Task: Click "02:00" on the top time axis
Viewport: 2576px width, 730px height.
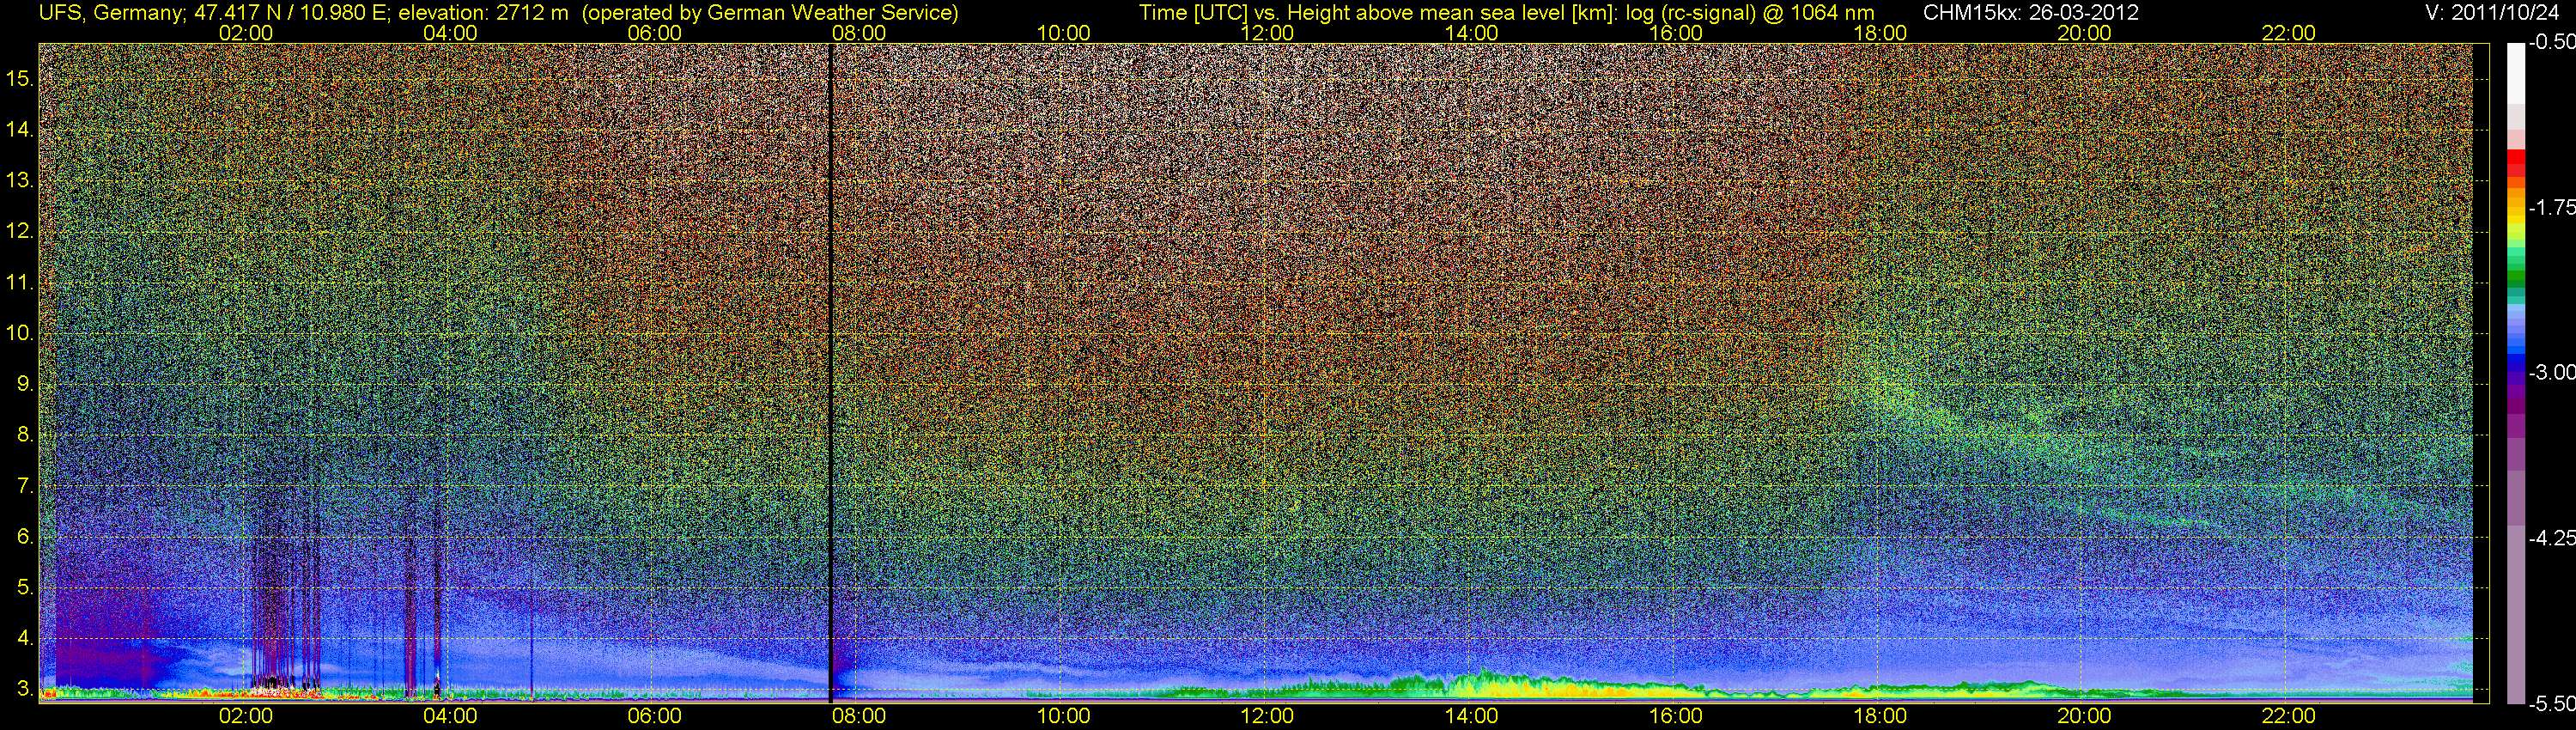Action: [246, 33]
